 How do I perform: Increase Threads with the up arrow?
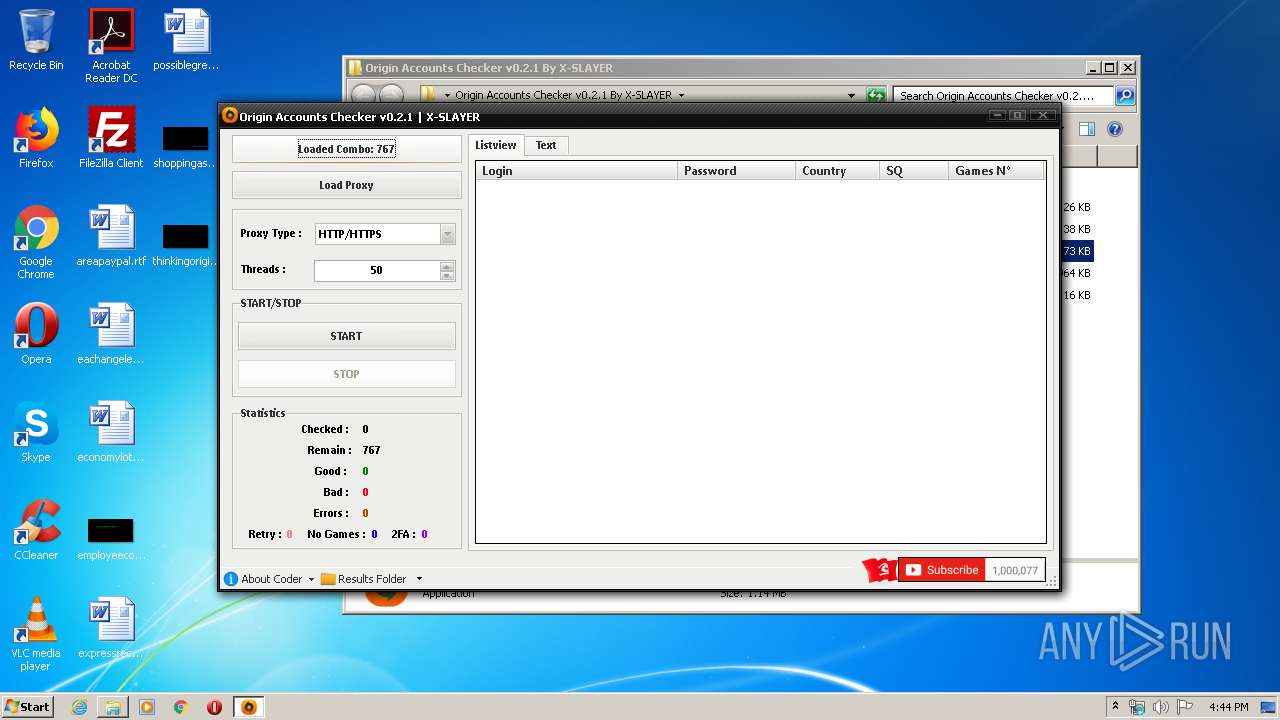tap(447, 265)
